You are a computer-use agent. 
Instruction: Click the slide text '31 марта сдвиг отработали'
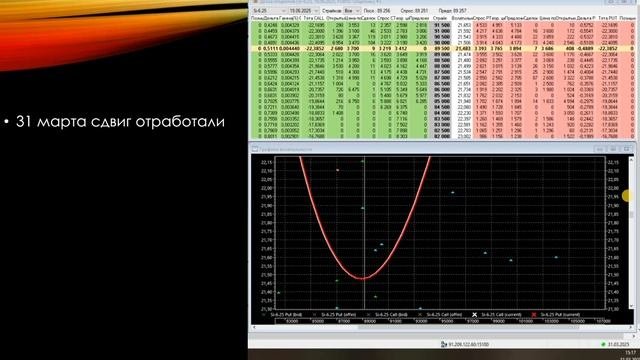coord(120,121)
